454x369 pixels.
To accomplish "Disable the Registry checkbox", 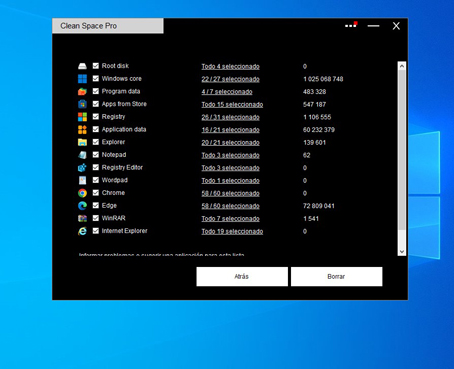I will (96, 116).
